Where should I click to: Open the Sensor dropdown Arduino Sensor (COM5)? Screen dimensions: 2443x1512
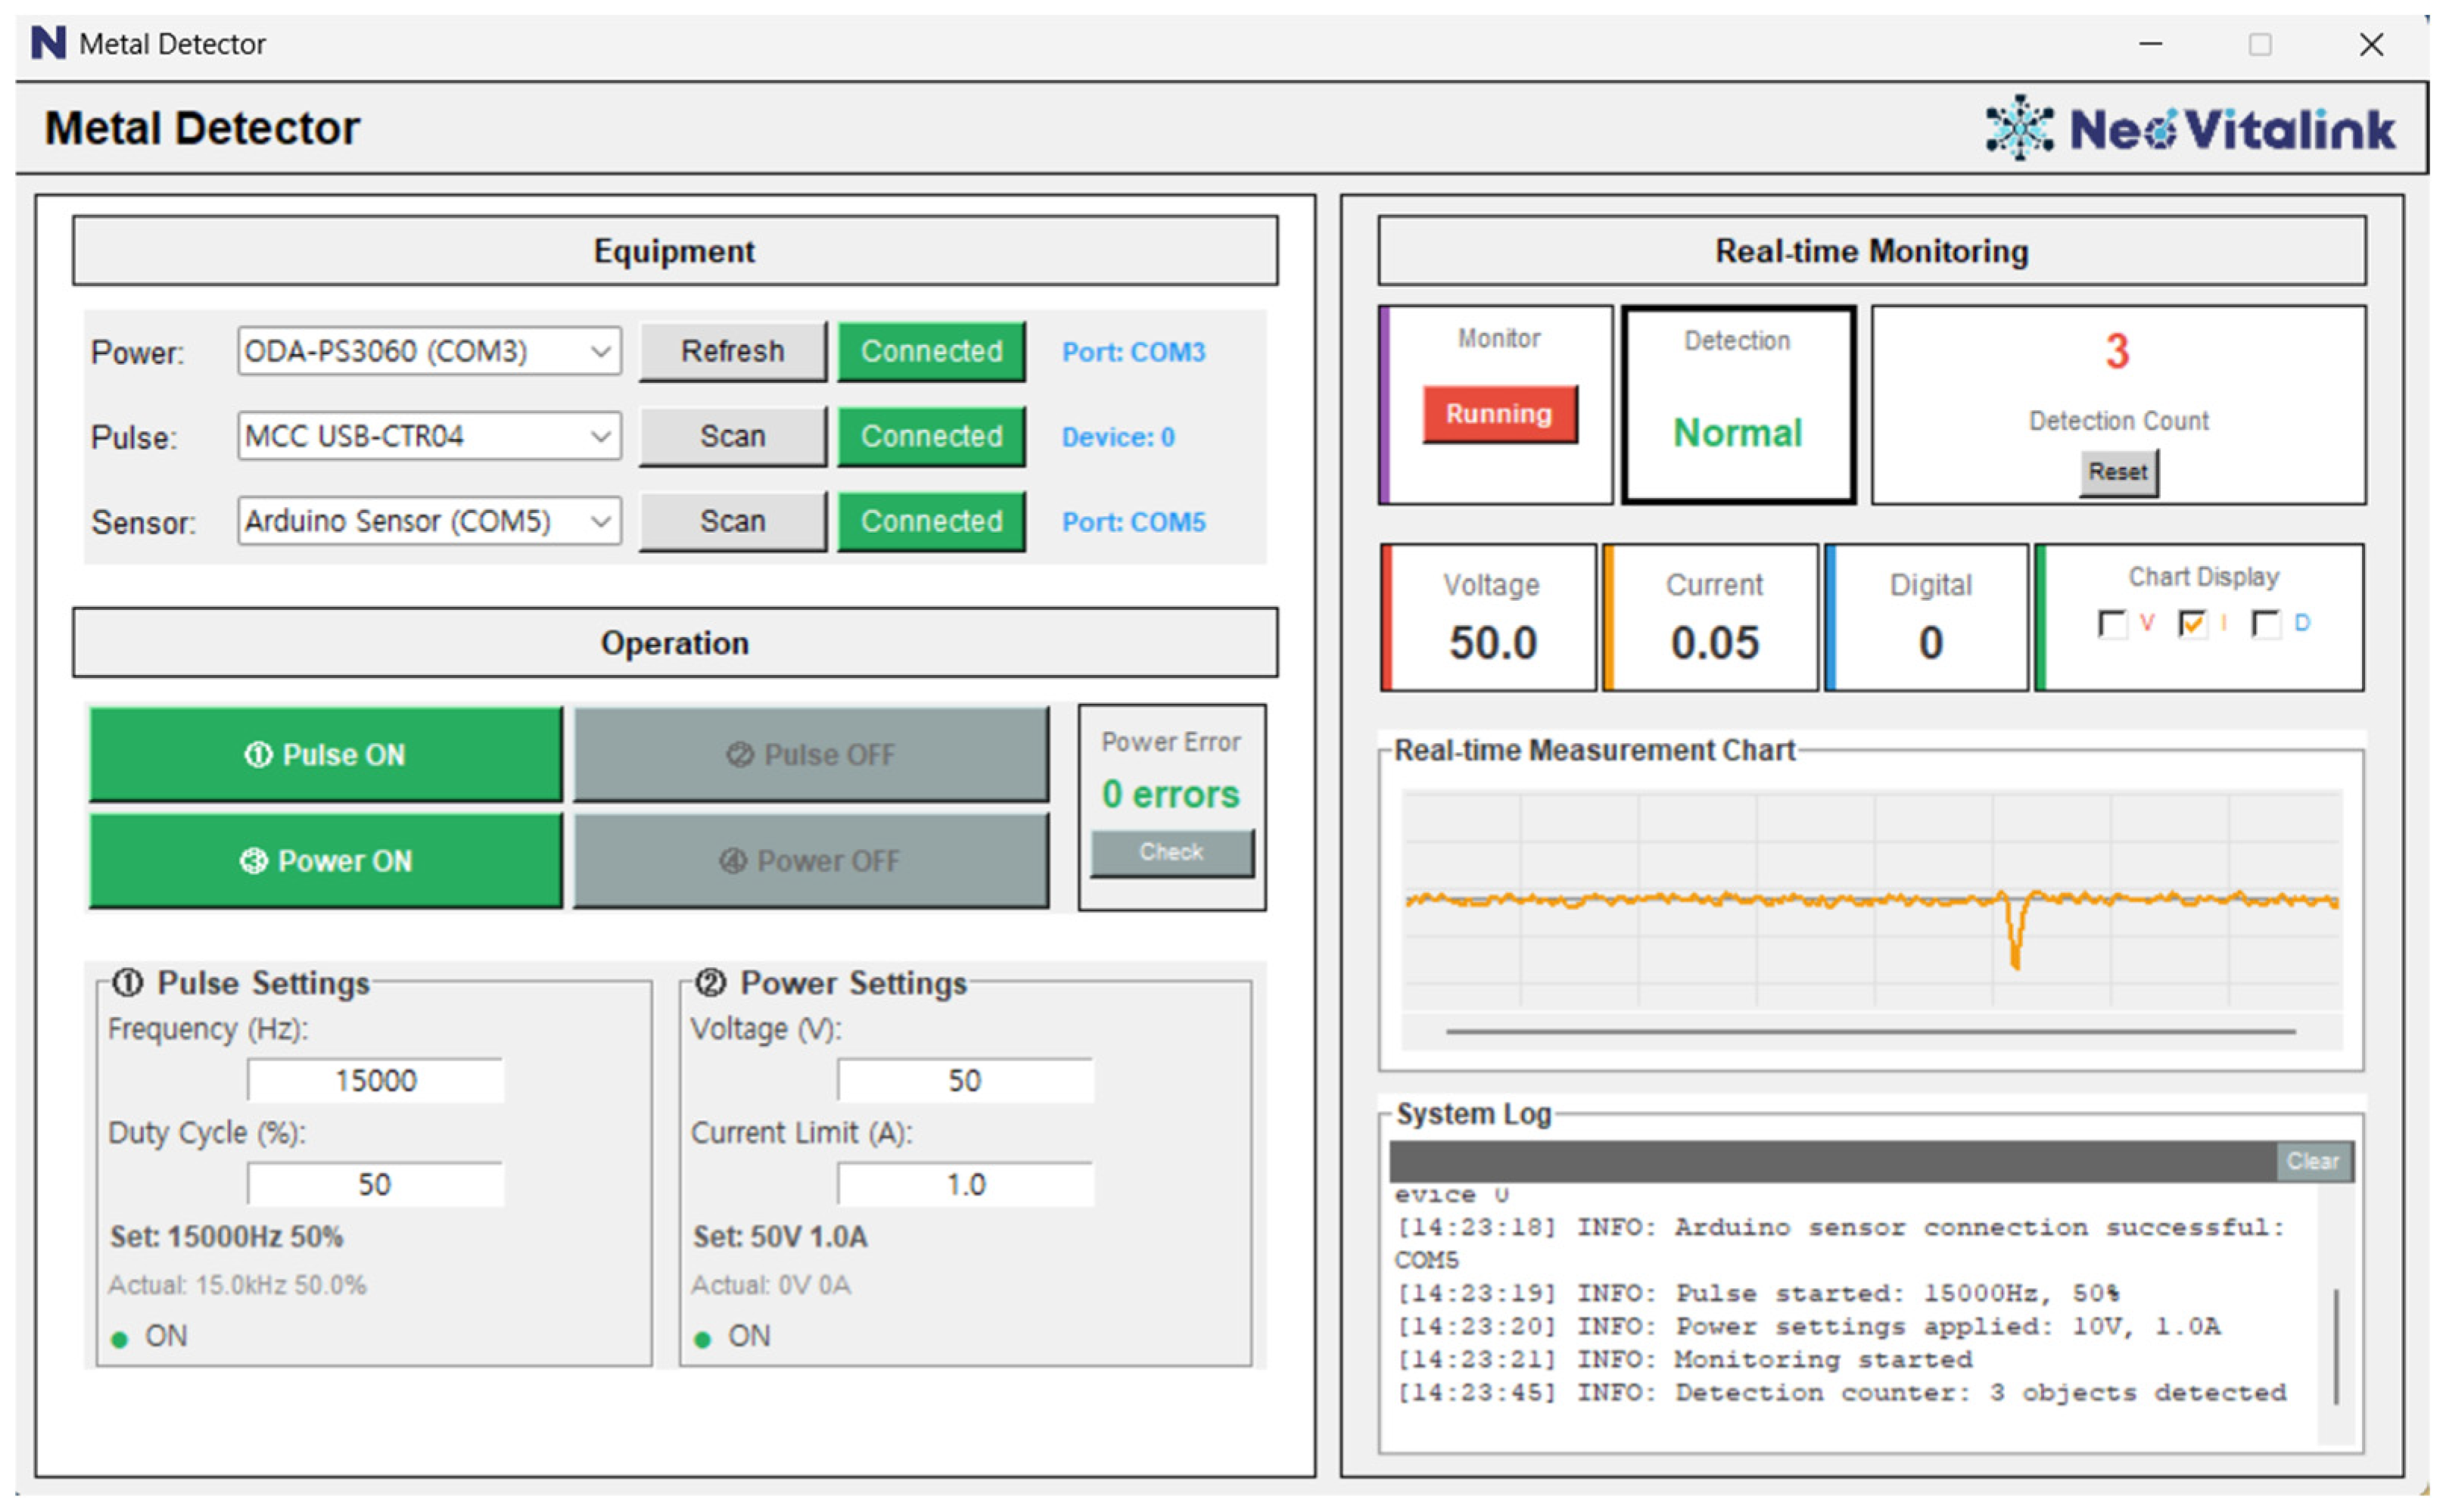[429, 521]
